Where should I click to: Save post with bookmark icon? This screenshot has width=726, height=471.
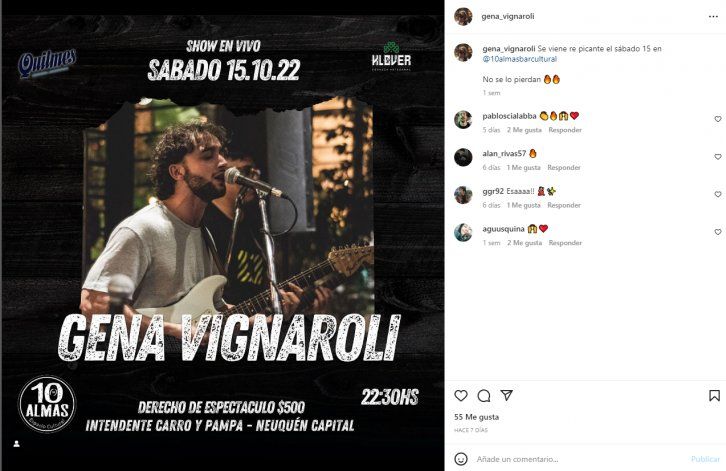click(x=714, y=396)
